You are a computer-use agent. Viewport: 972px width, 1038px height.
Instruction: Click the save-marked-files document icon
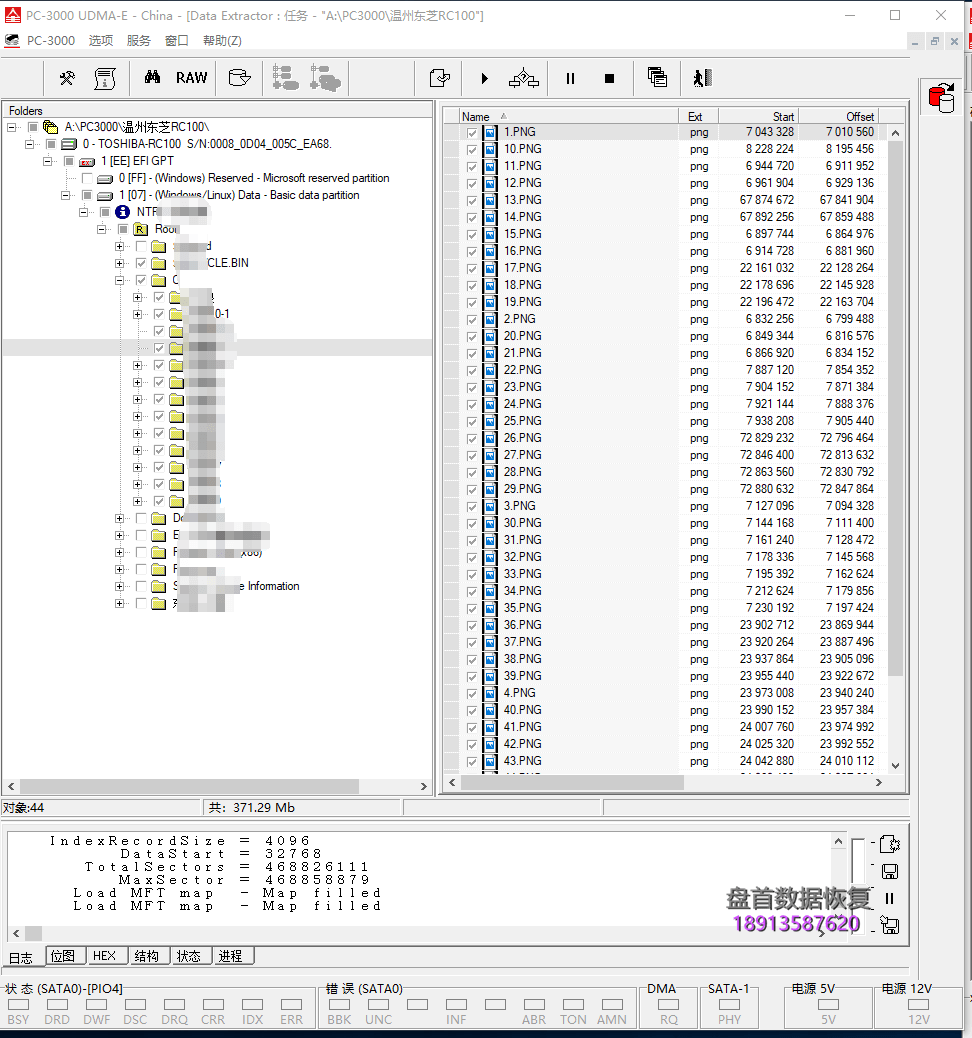pos(440,78)
